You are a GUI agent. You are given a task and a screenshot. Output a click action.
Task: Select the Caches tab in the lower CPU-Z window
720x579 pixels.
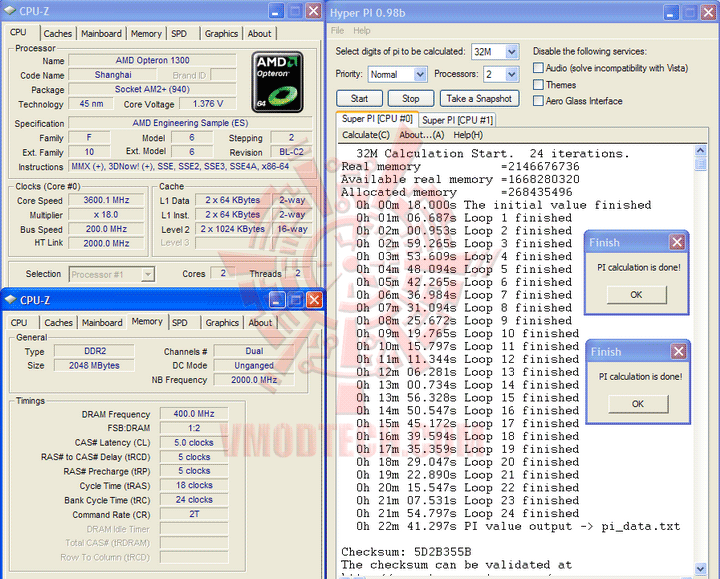58,323
